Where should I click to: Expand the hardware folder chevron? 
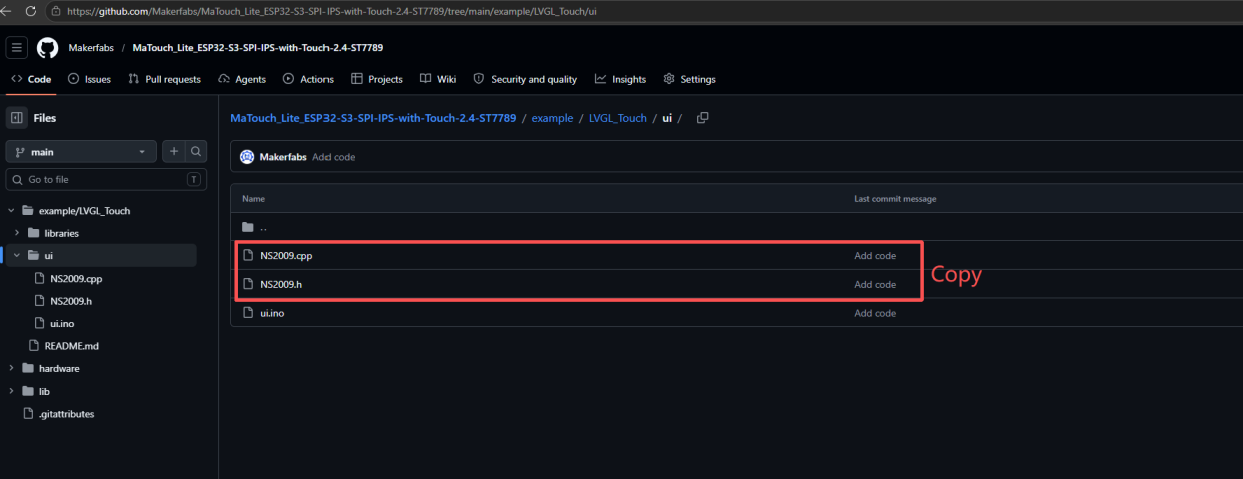point(12,368)
